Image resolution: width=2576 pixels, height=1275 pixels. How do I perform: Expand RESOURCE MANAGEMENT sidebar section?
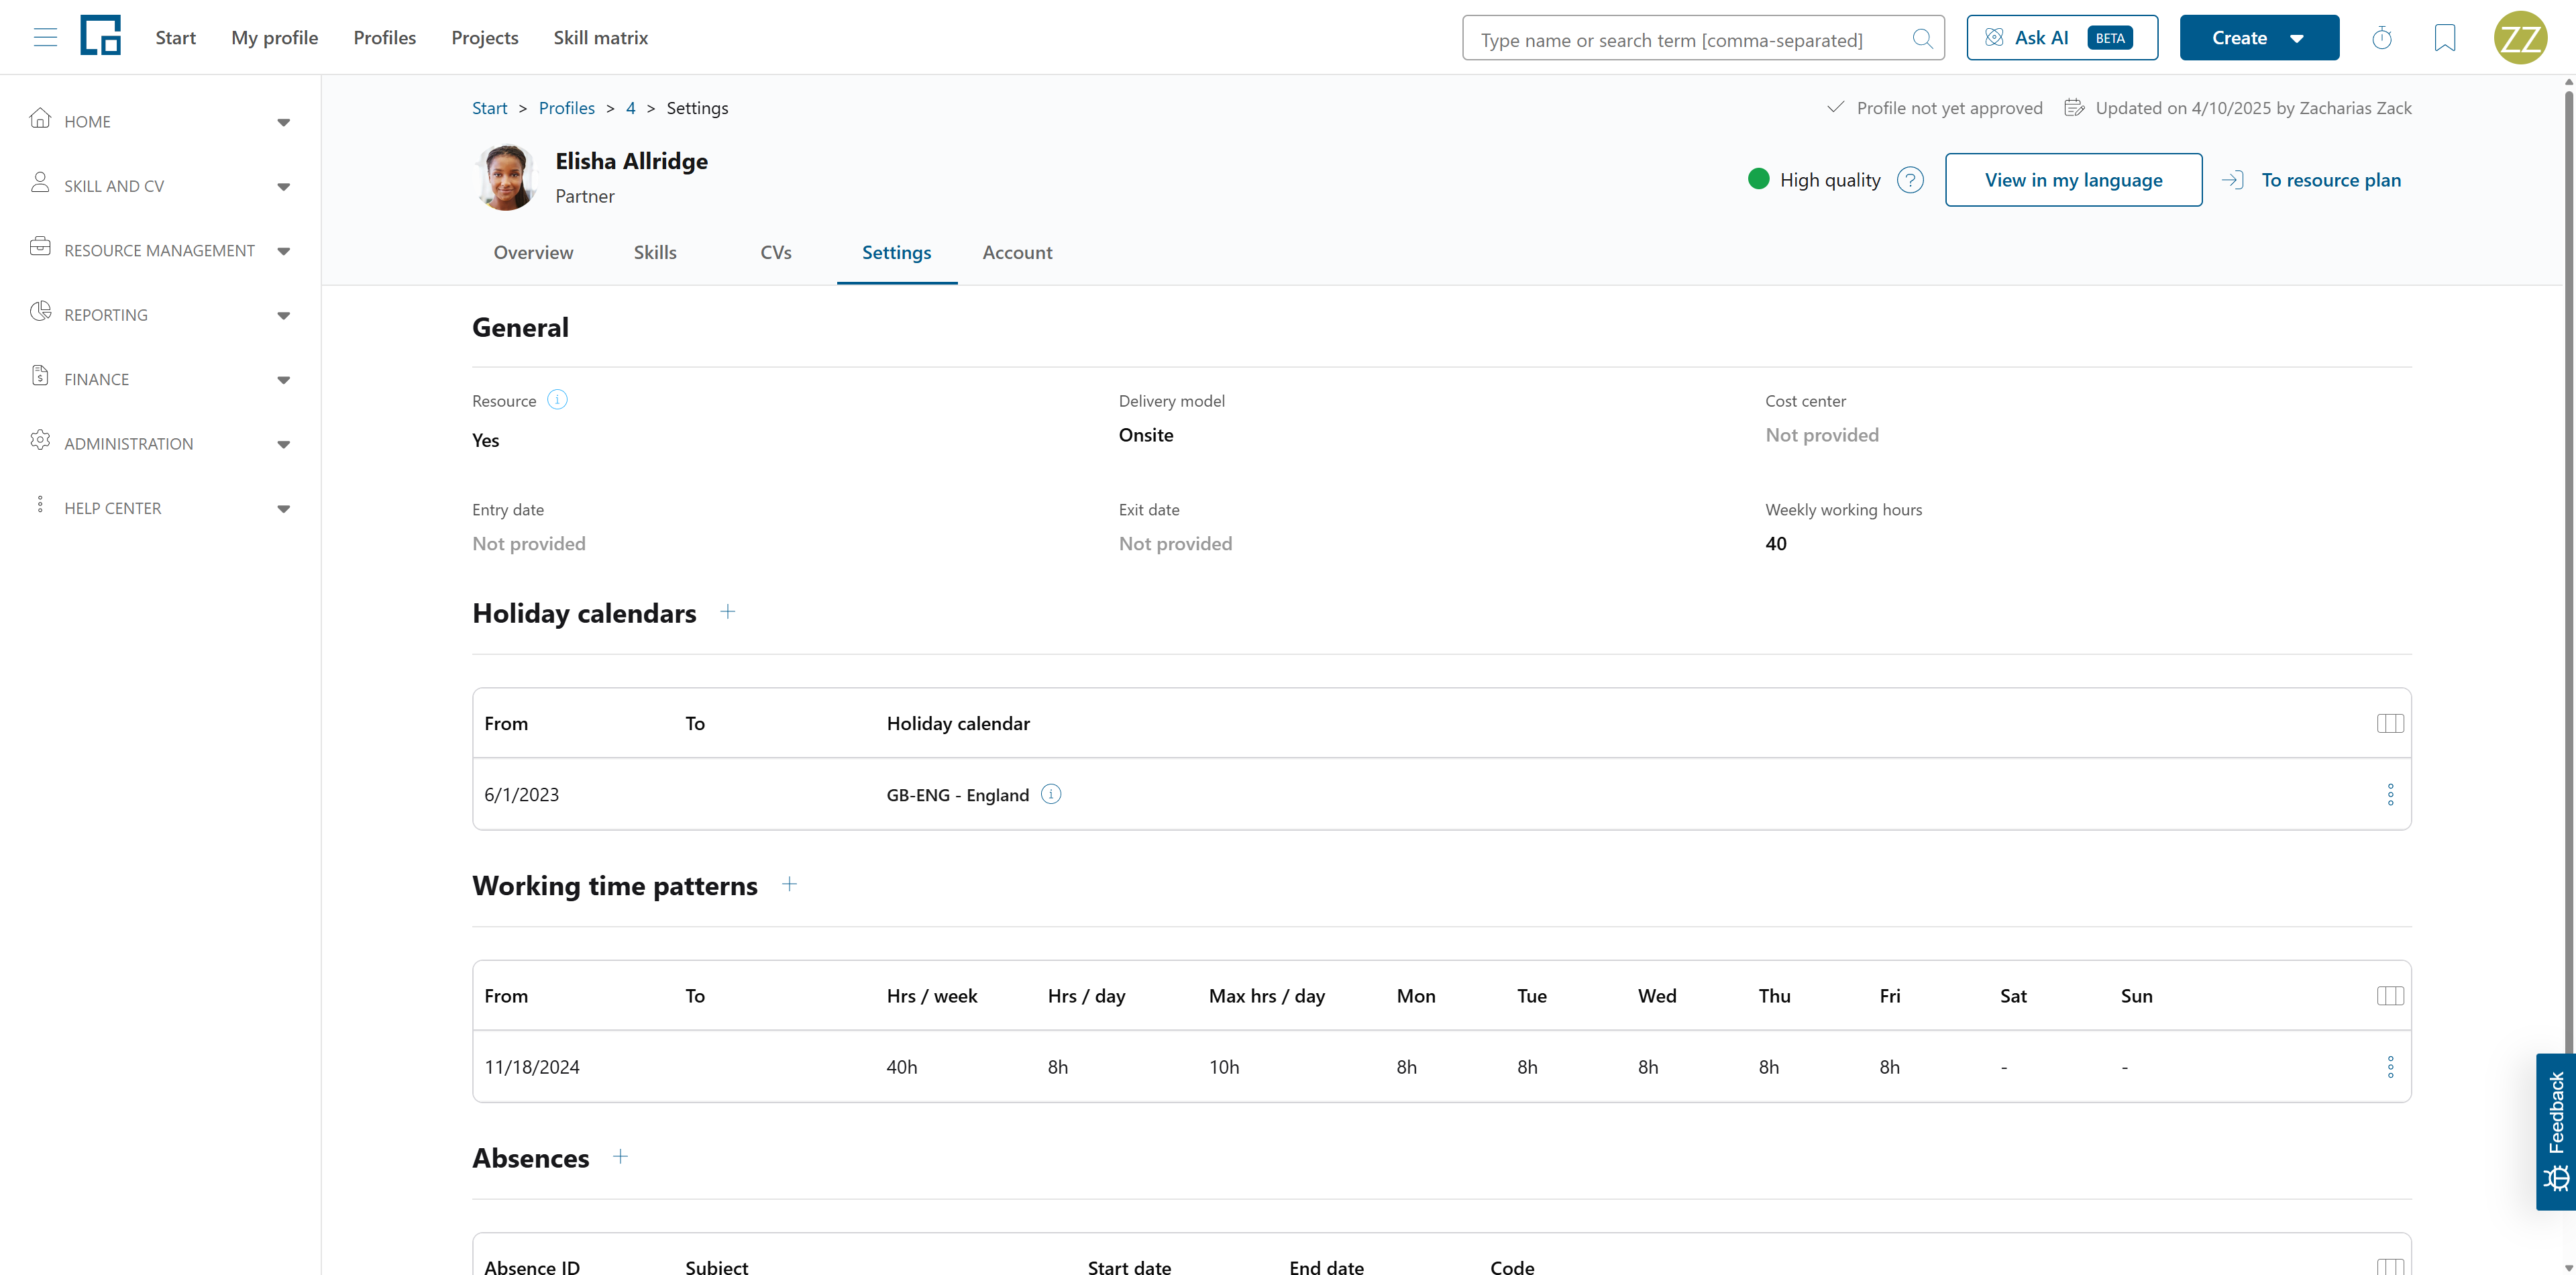[160, 250]
